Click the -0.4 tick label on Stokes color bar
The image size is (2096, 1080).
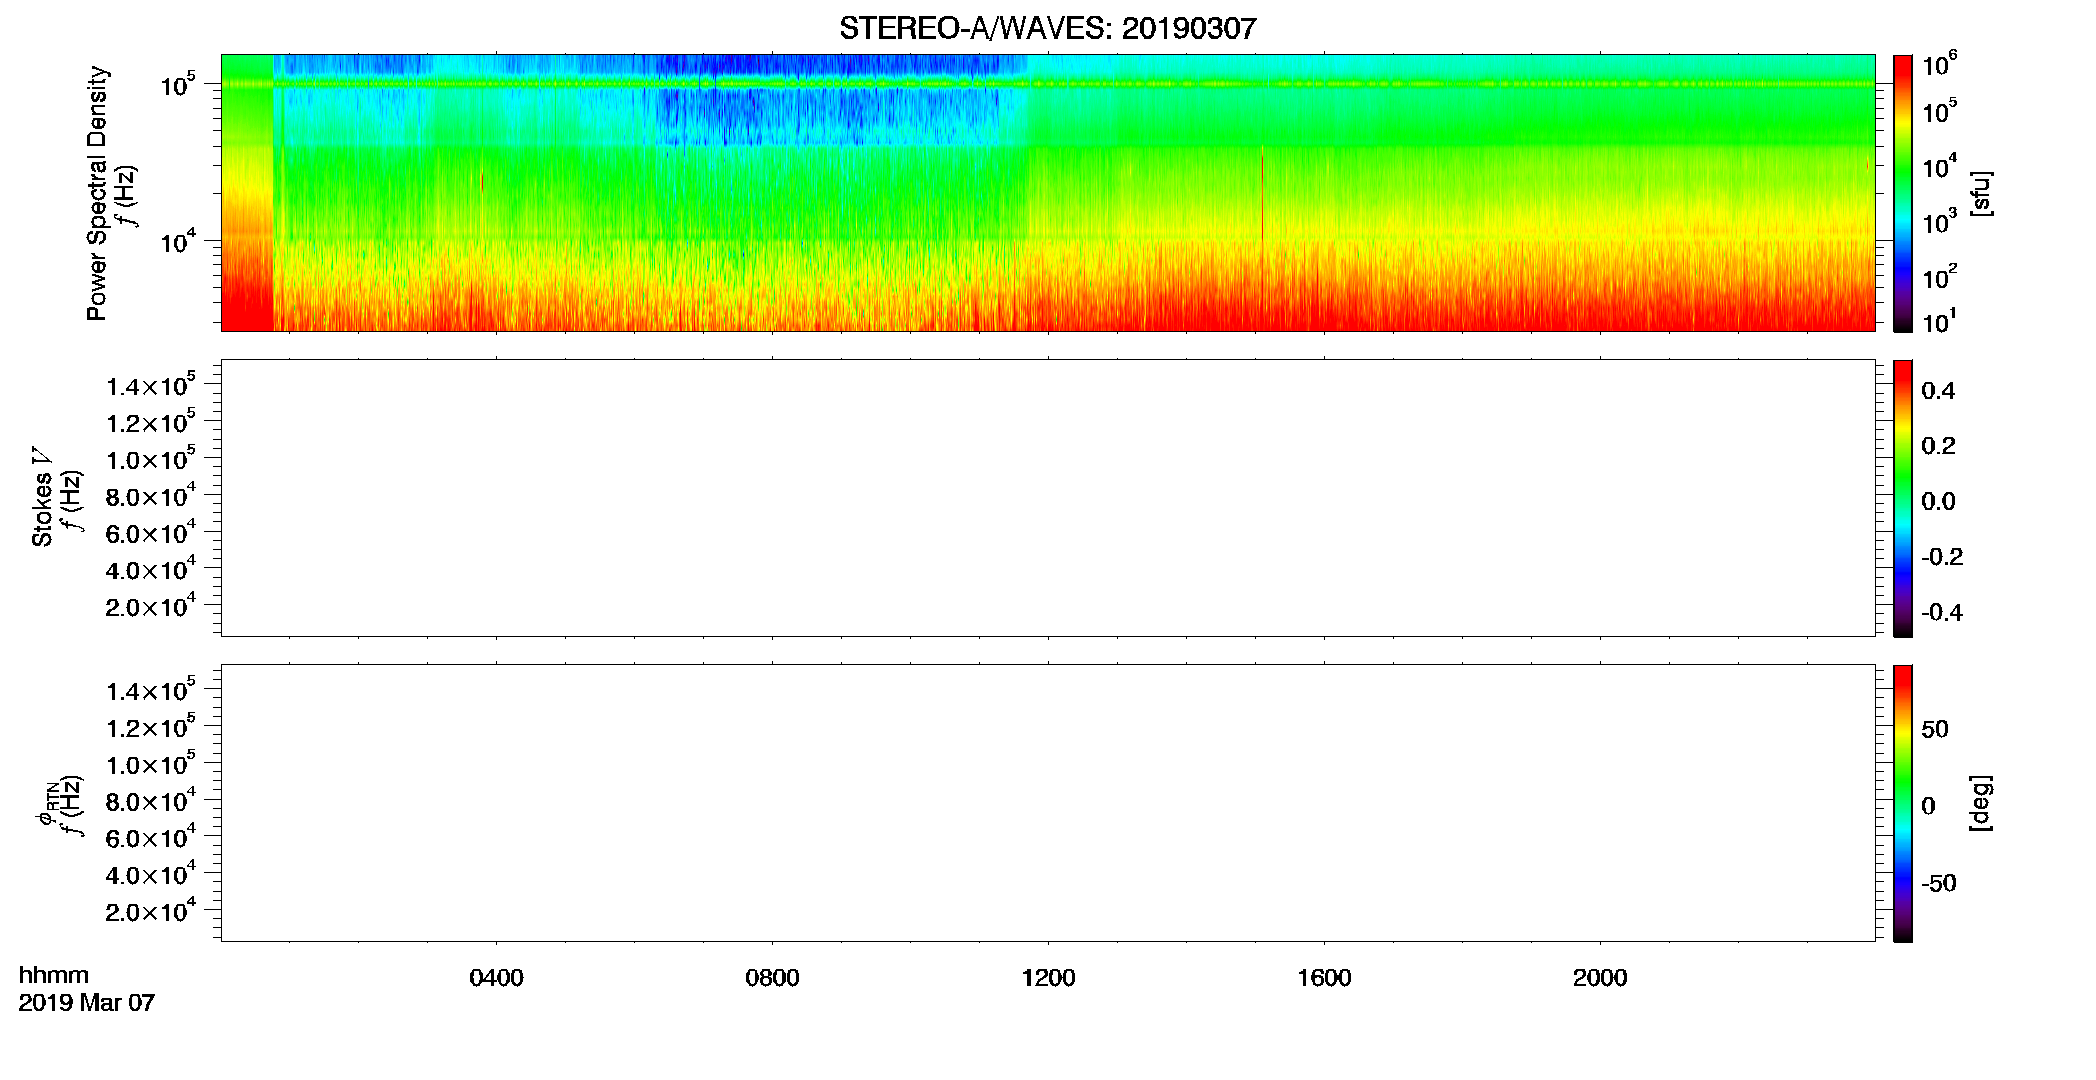tap(1942, 613)
